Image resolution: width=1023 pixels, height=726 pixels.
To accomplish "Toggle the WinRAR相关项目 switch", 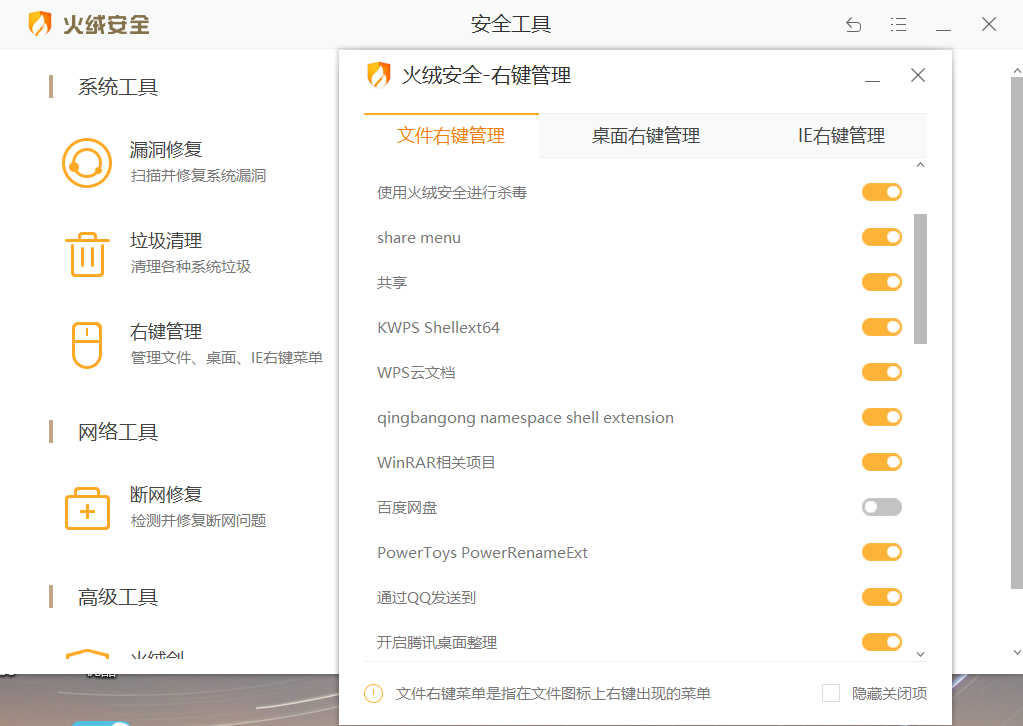I will (881, 462).
